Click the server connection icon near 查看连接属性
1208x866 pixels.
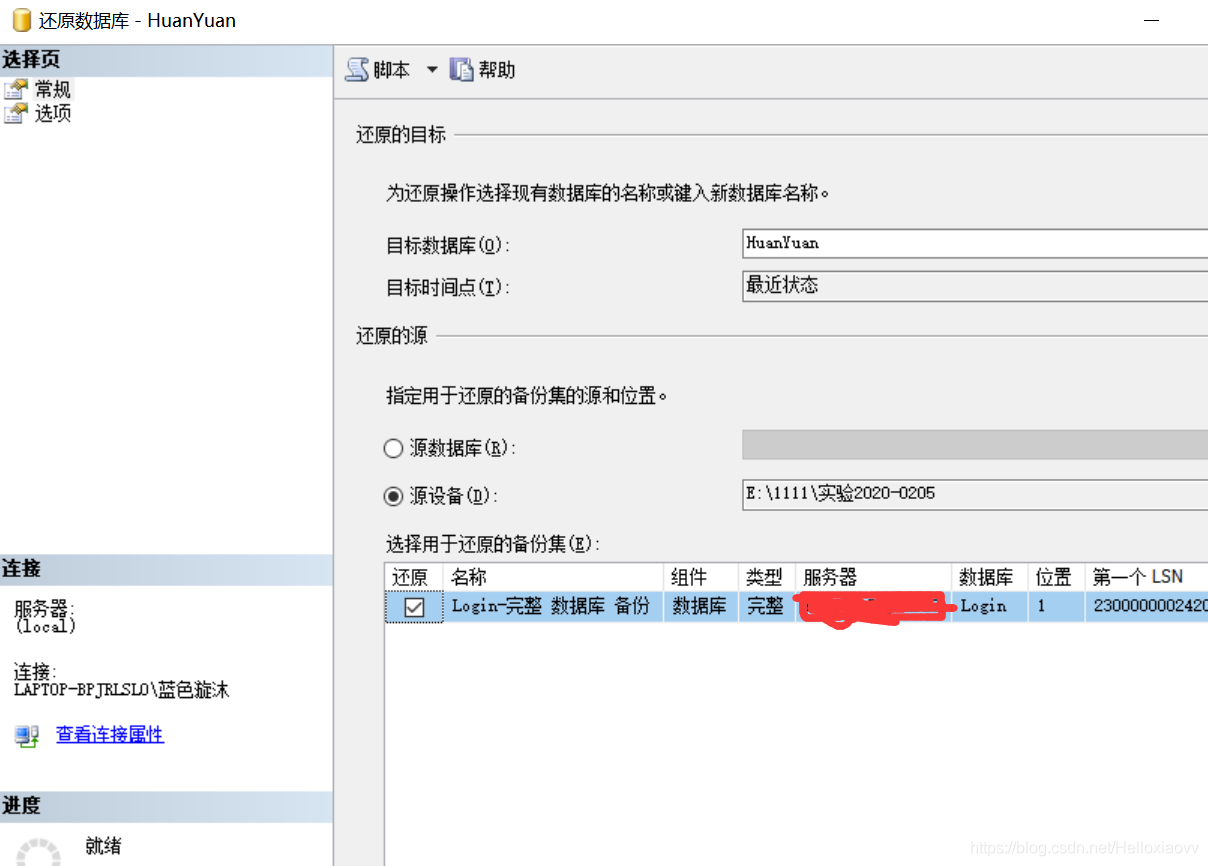pos(25,736)
